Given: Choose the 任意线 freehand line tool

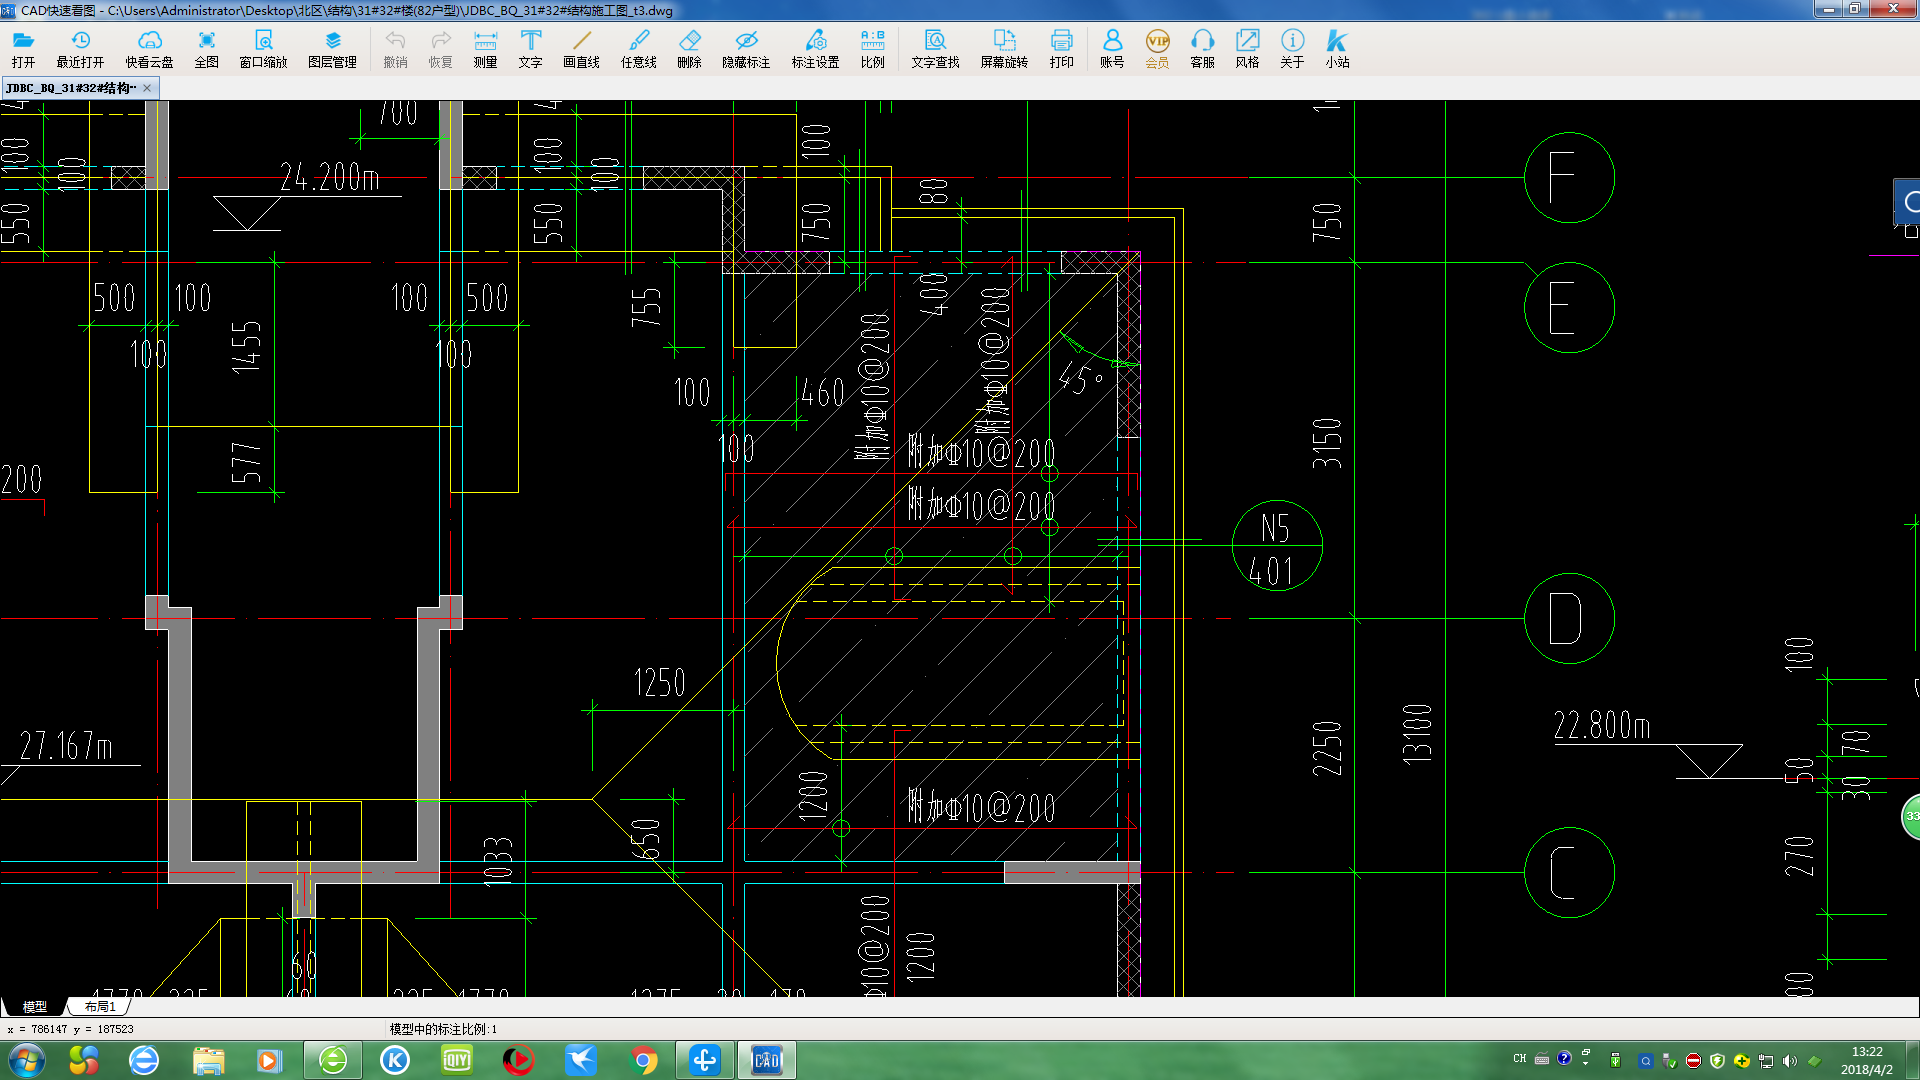Looking at the screenshot, I should [638, 48].
